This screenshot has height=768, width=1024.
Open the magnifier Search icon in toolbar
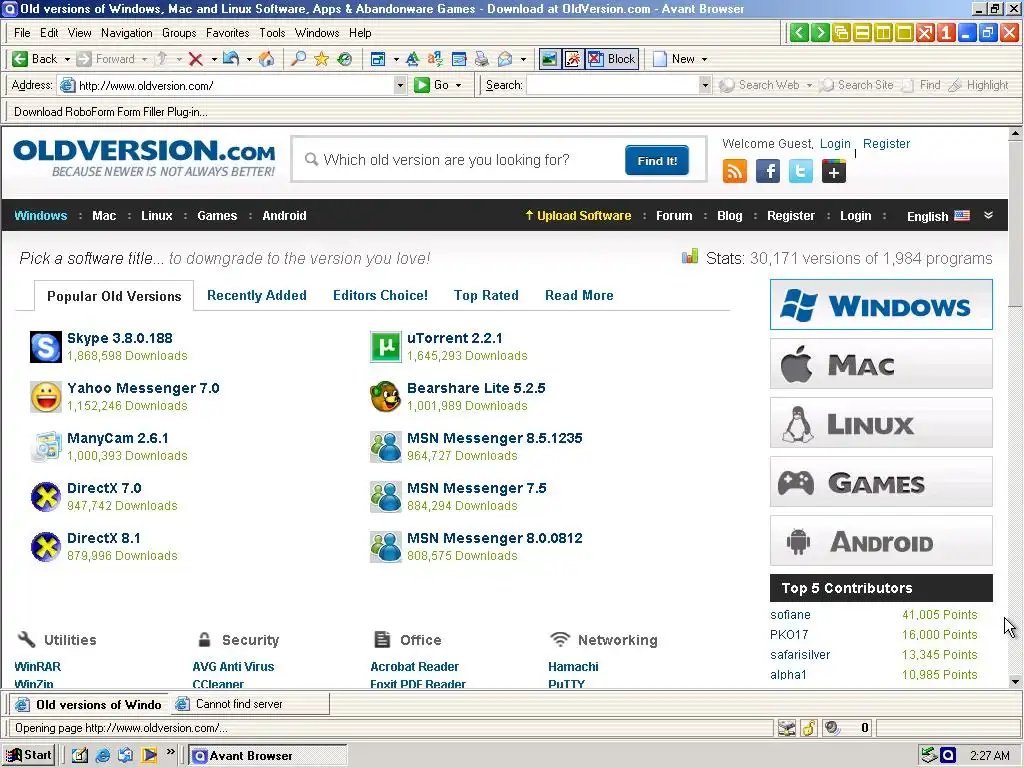click(298, 59)
